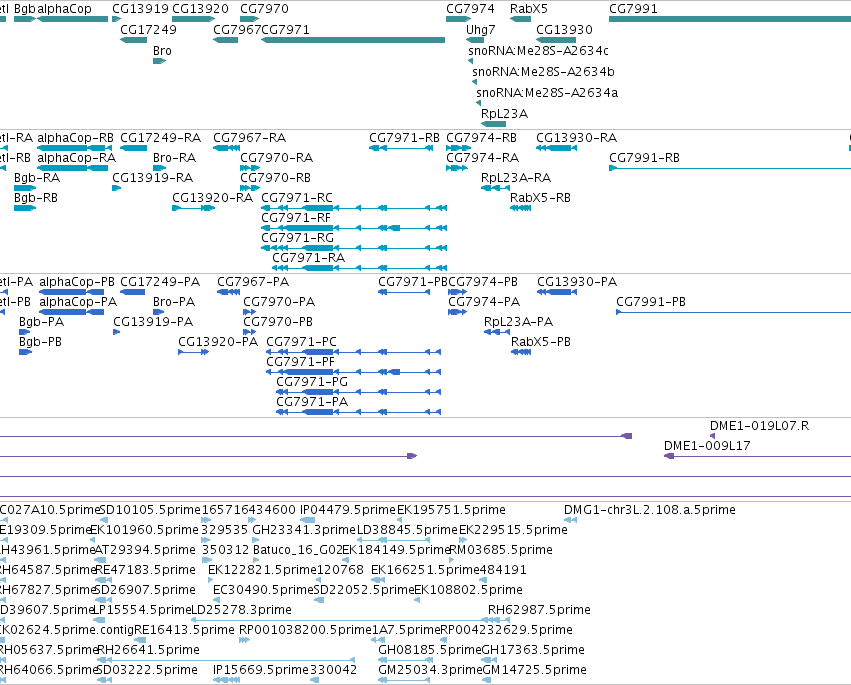Select the RpL23A-PA protein label
The height and width of the screenshot is (685, 851).
pos(518,322)
